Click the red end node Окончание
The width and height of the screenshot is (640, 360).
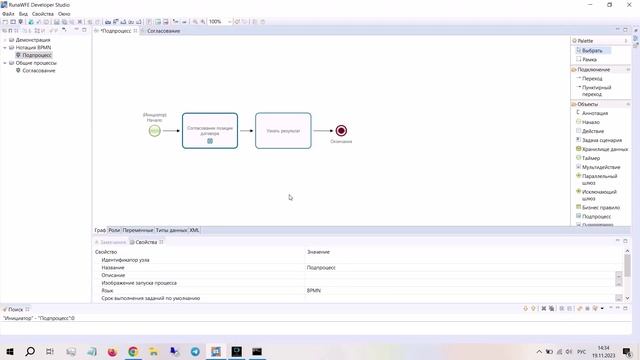pyautogui.click(x=341, y=131)
